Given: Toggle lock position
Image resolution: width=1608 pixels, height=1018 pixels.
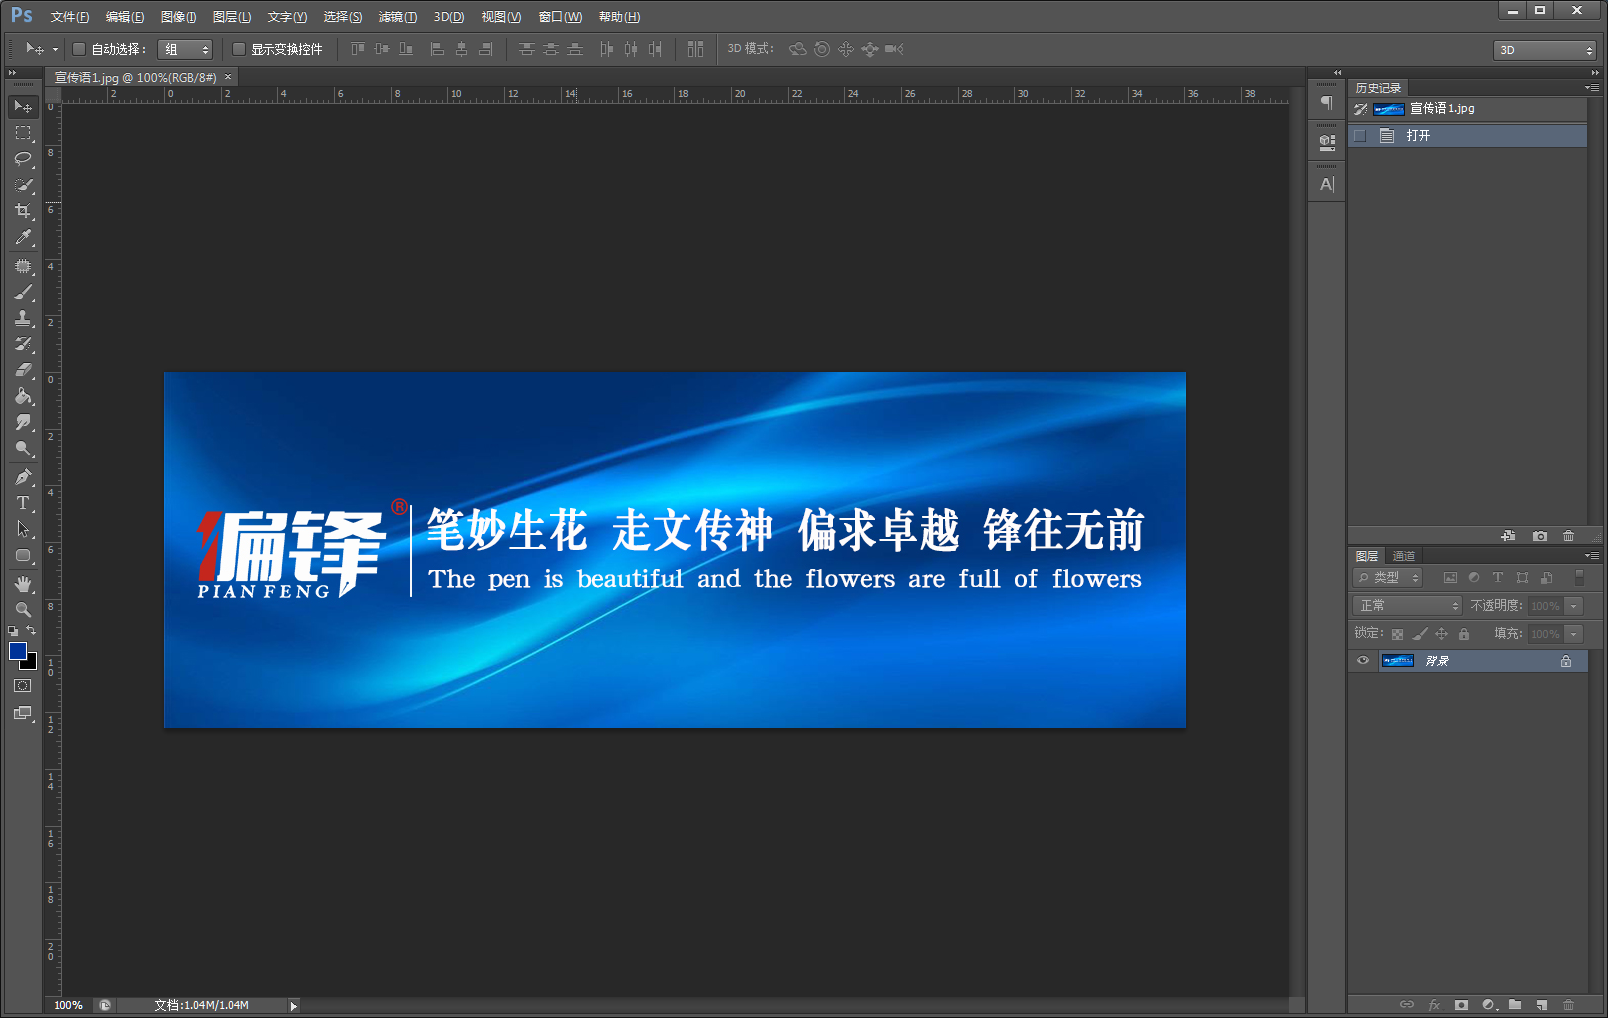Looking at the screenshot, I should tap(1441, 634).
